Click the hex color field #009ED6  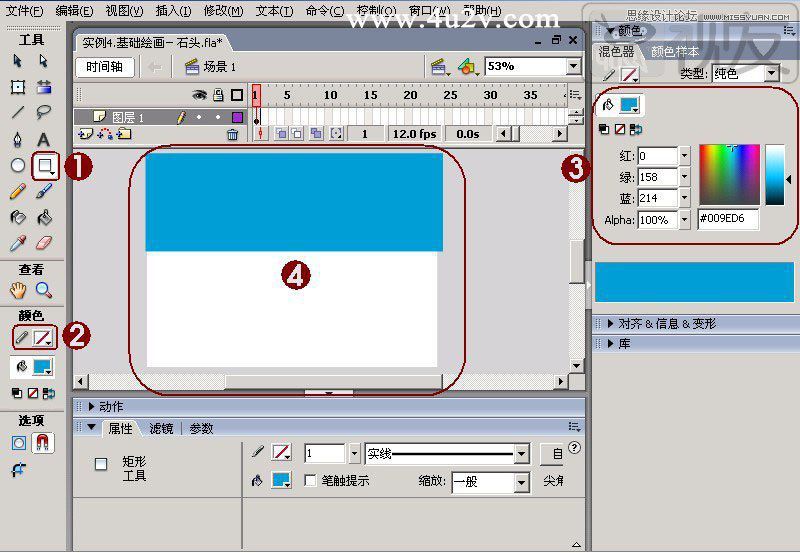728,220
